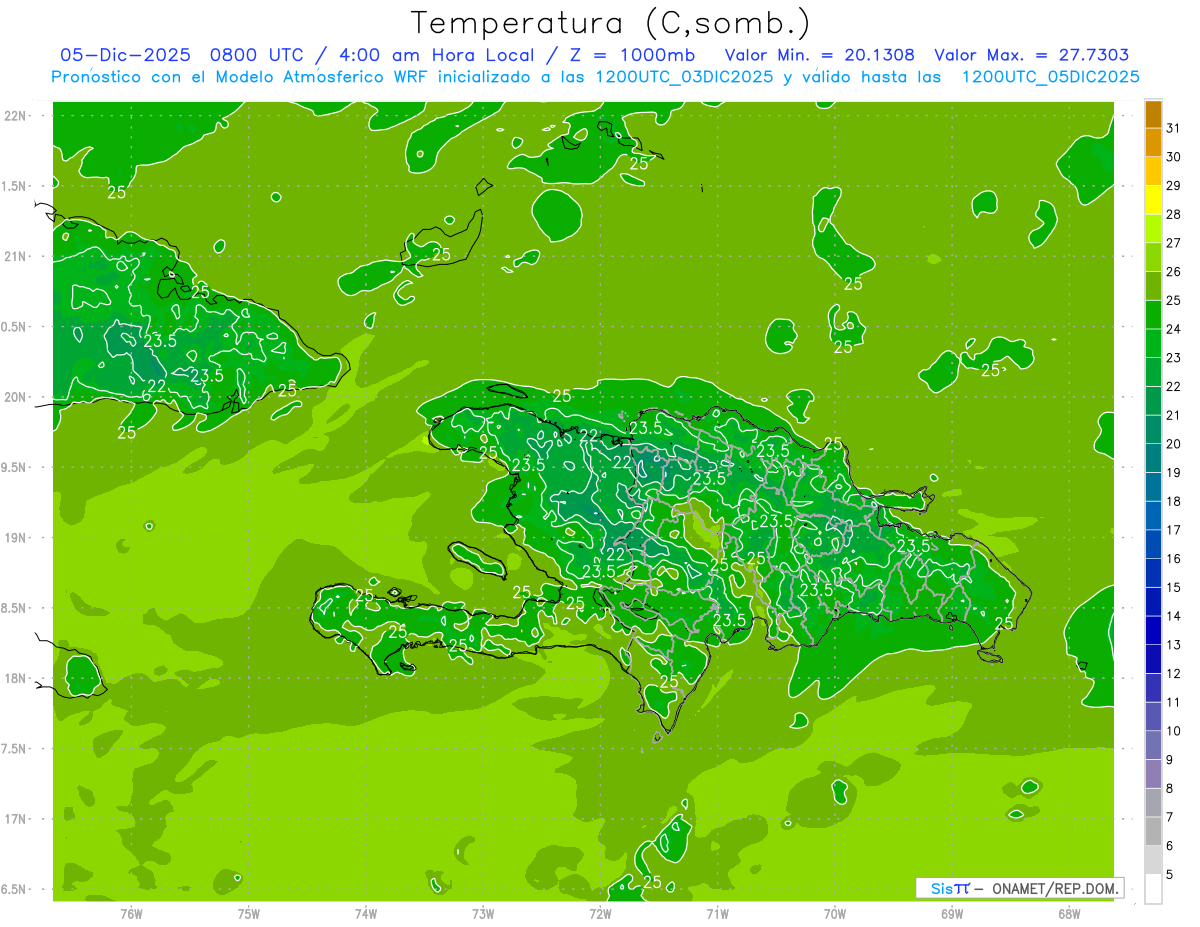Click the '05-Dic-2025' date text
The height and width of the screenshot is (927, 1200).
(125, 55)
